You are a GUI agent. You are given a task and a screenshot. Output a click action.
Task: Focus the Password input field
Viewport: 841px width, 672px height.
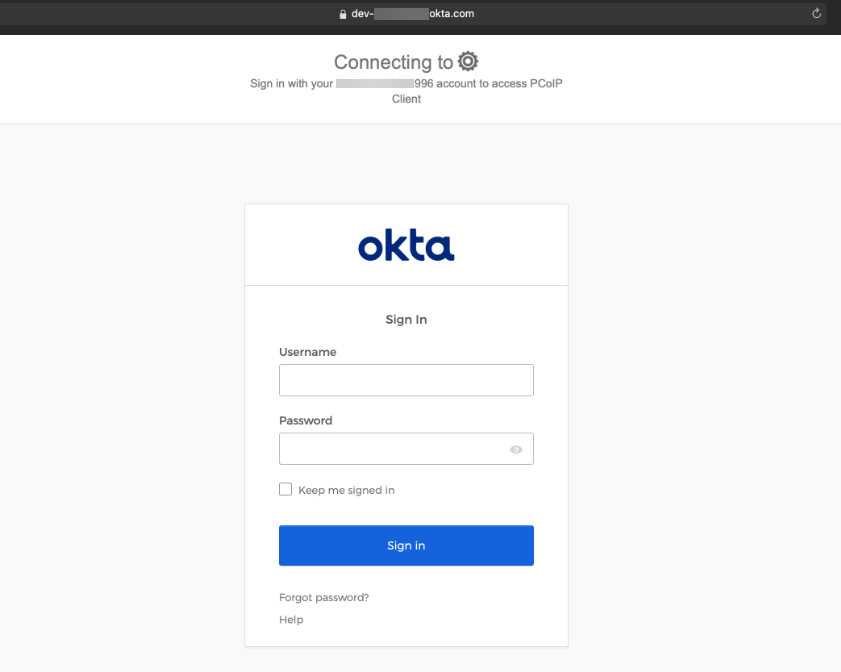click(406, 449)
